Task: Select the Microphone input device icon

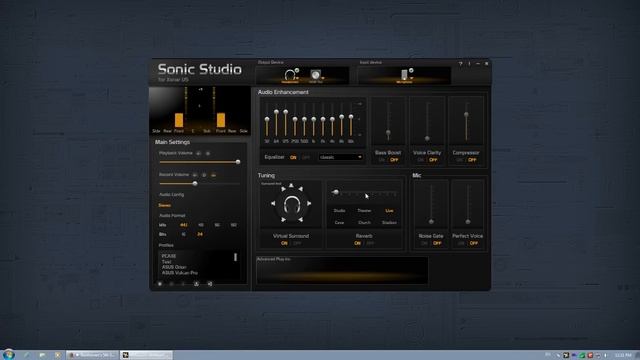Action: tap(404, 74)
